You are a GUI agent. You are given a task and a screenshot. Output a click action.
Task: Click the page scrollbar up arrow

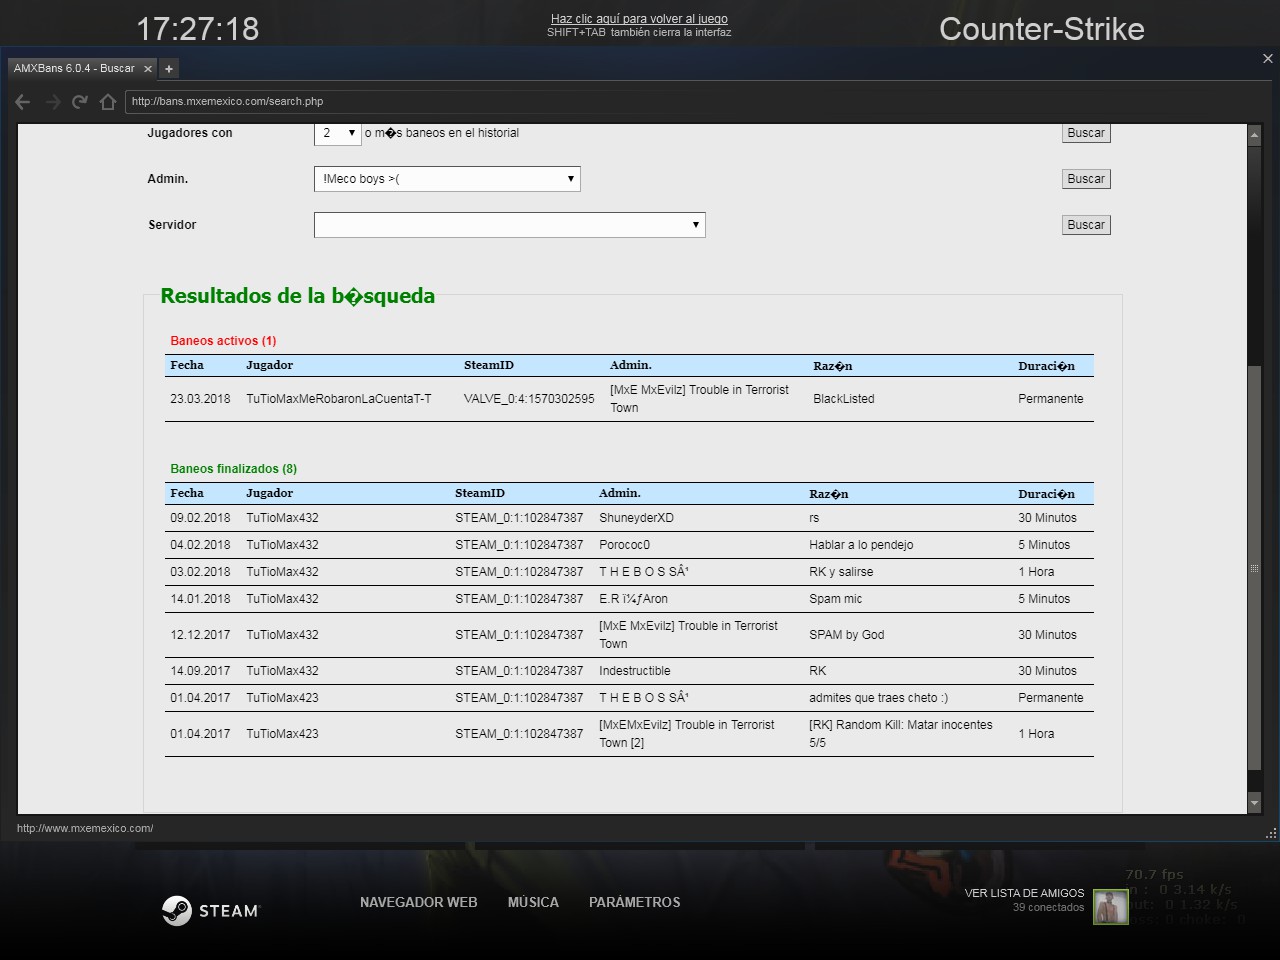(1254, 133)
